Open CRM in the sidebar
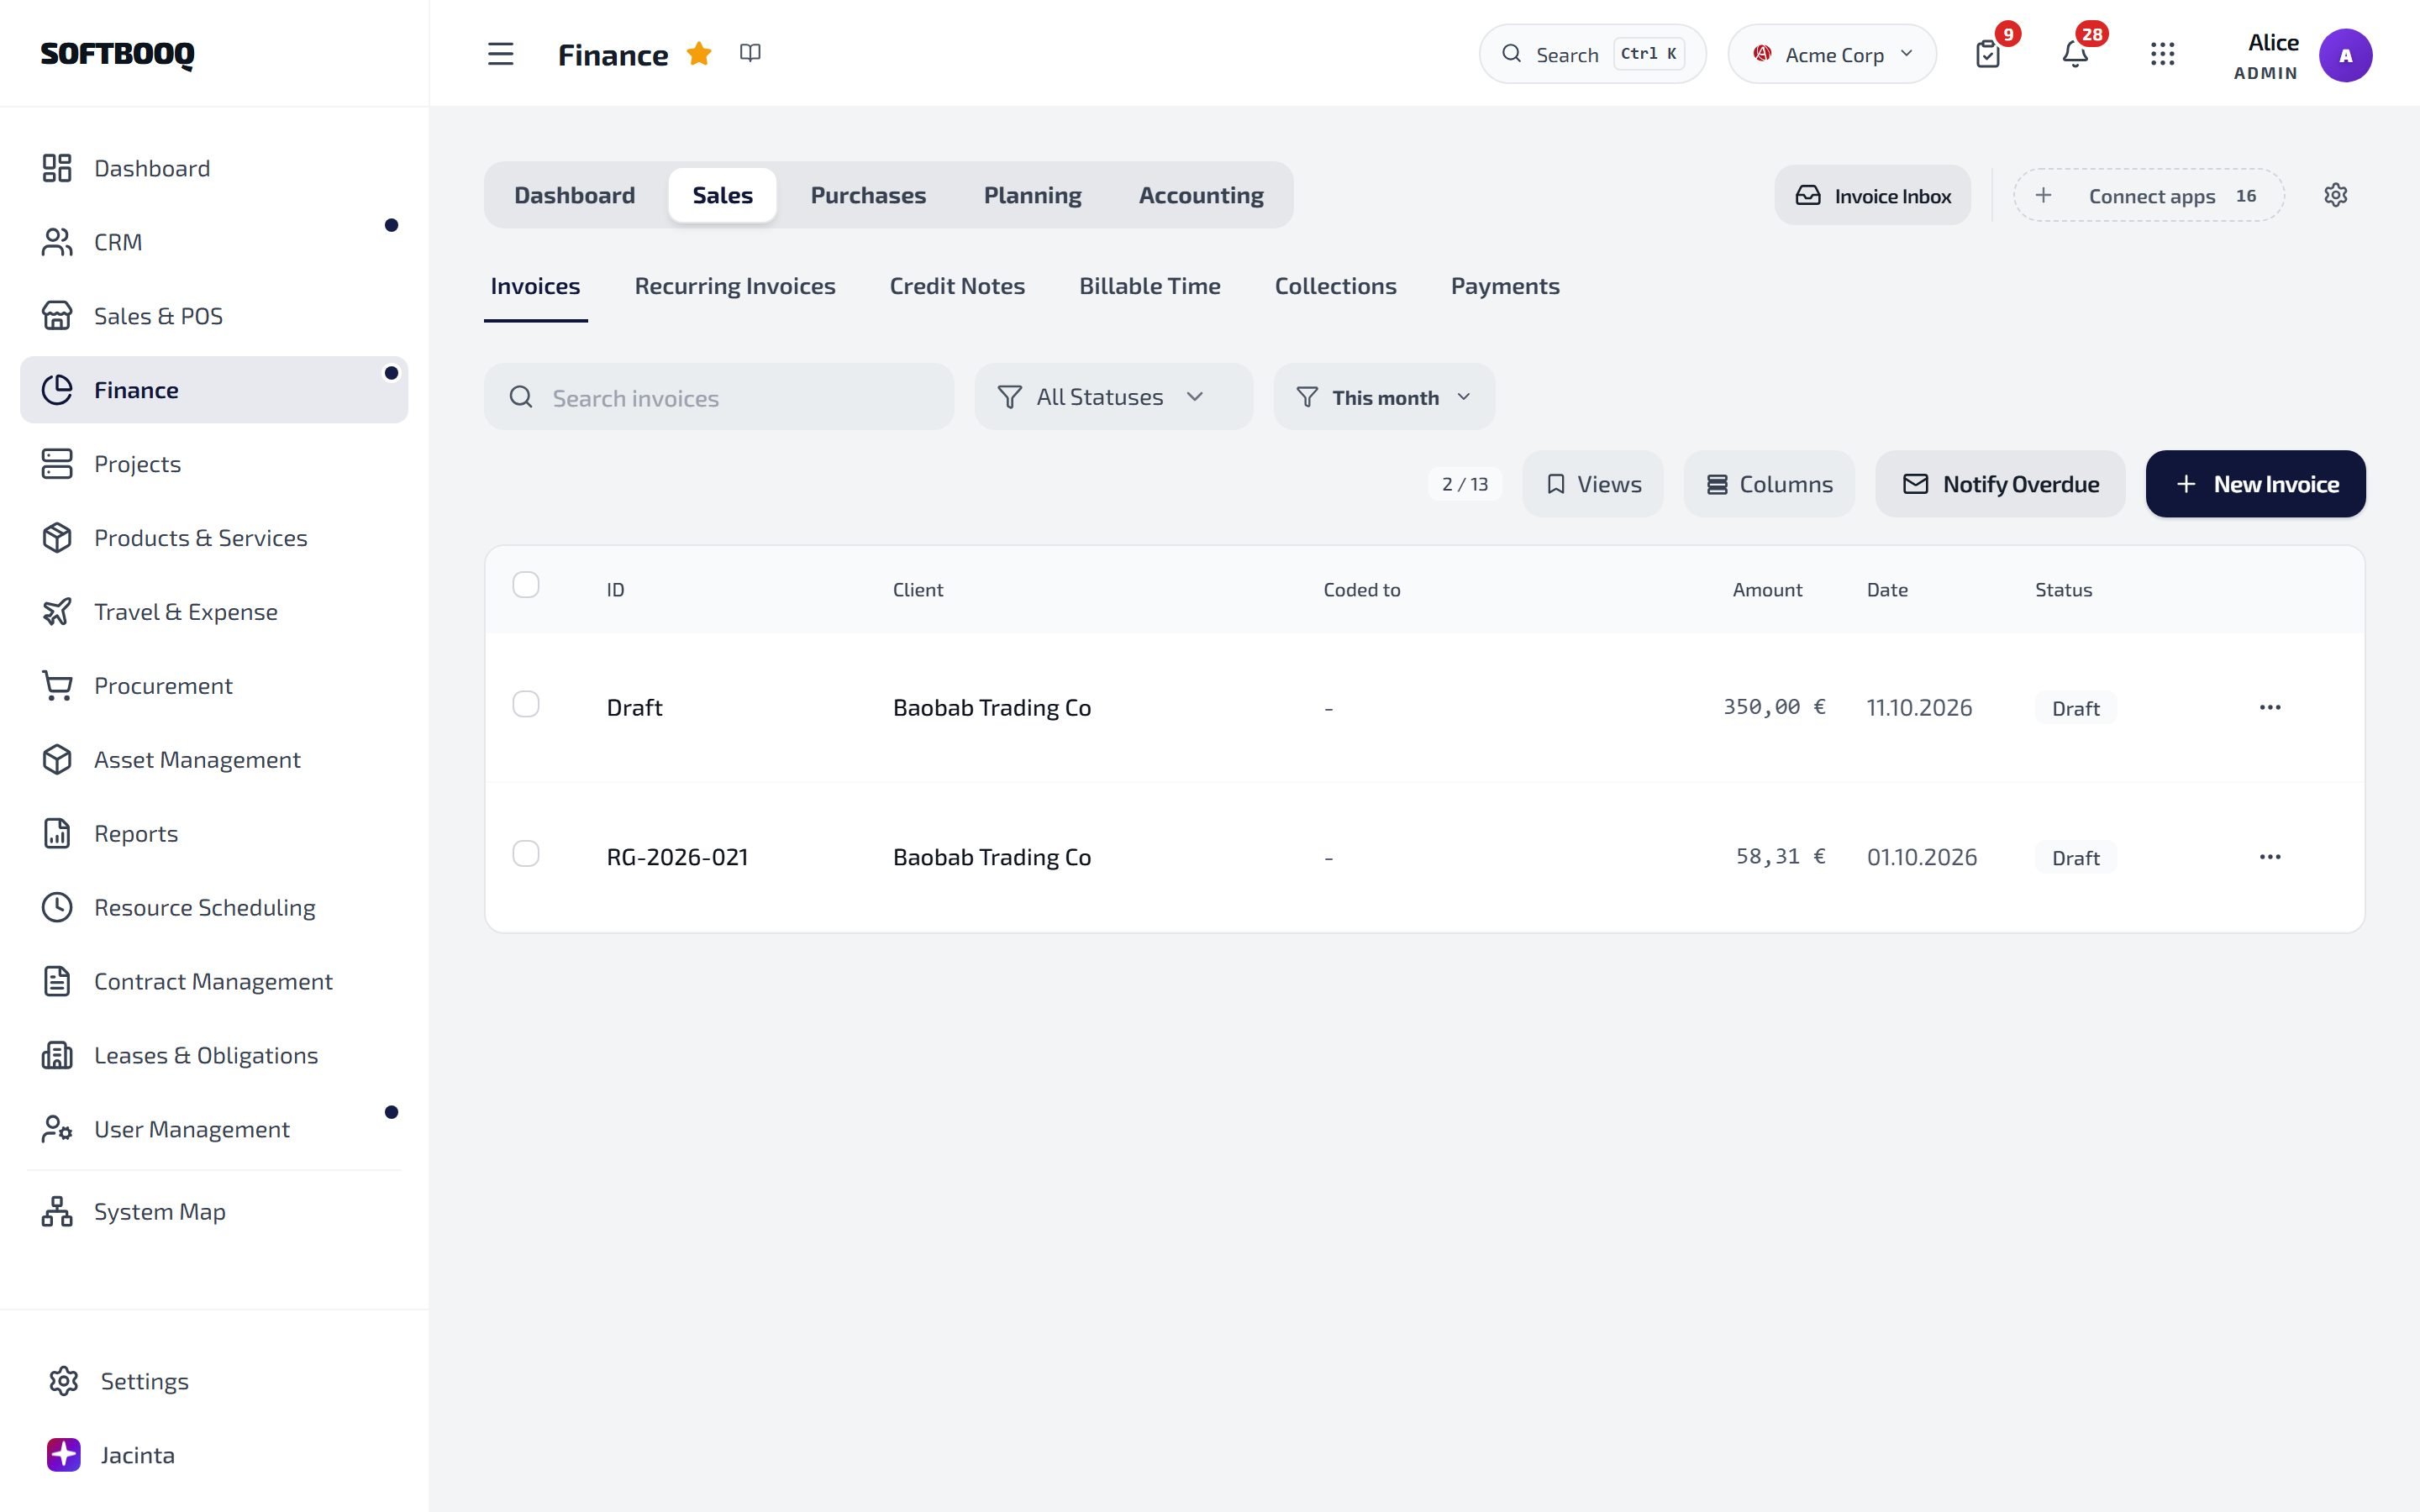Screen dimensions: 2420x1512 tap(214, 242)
